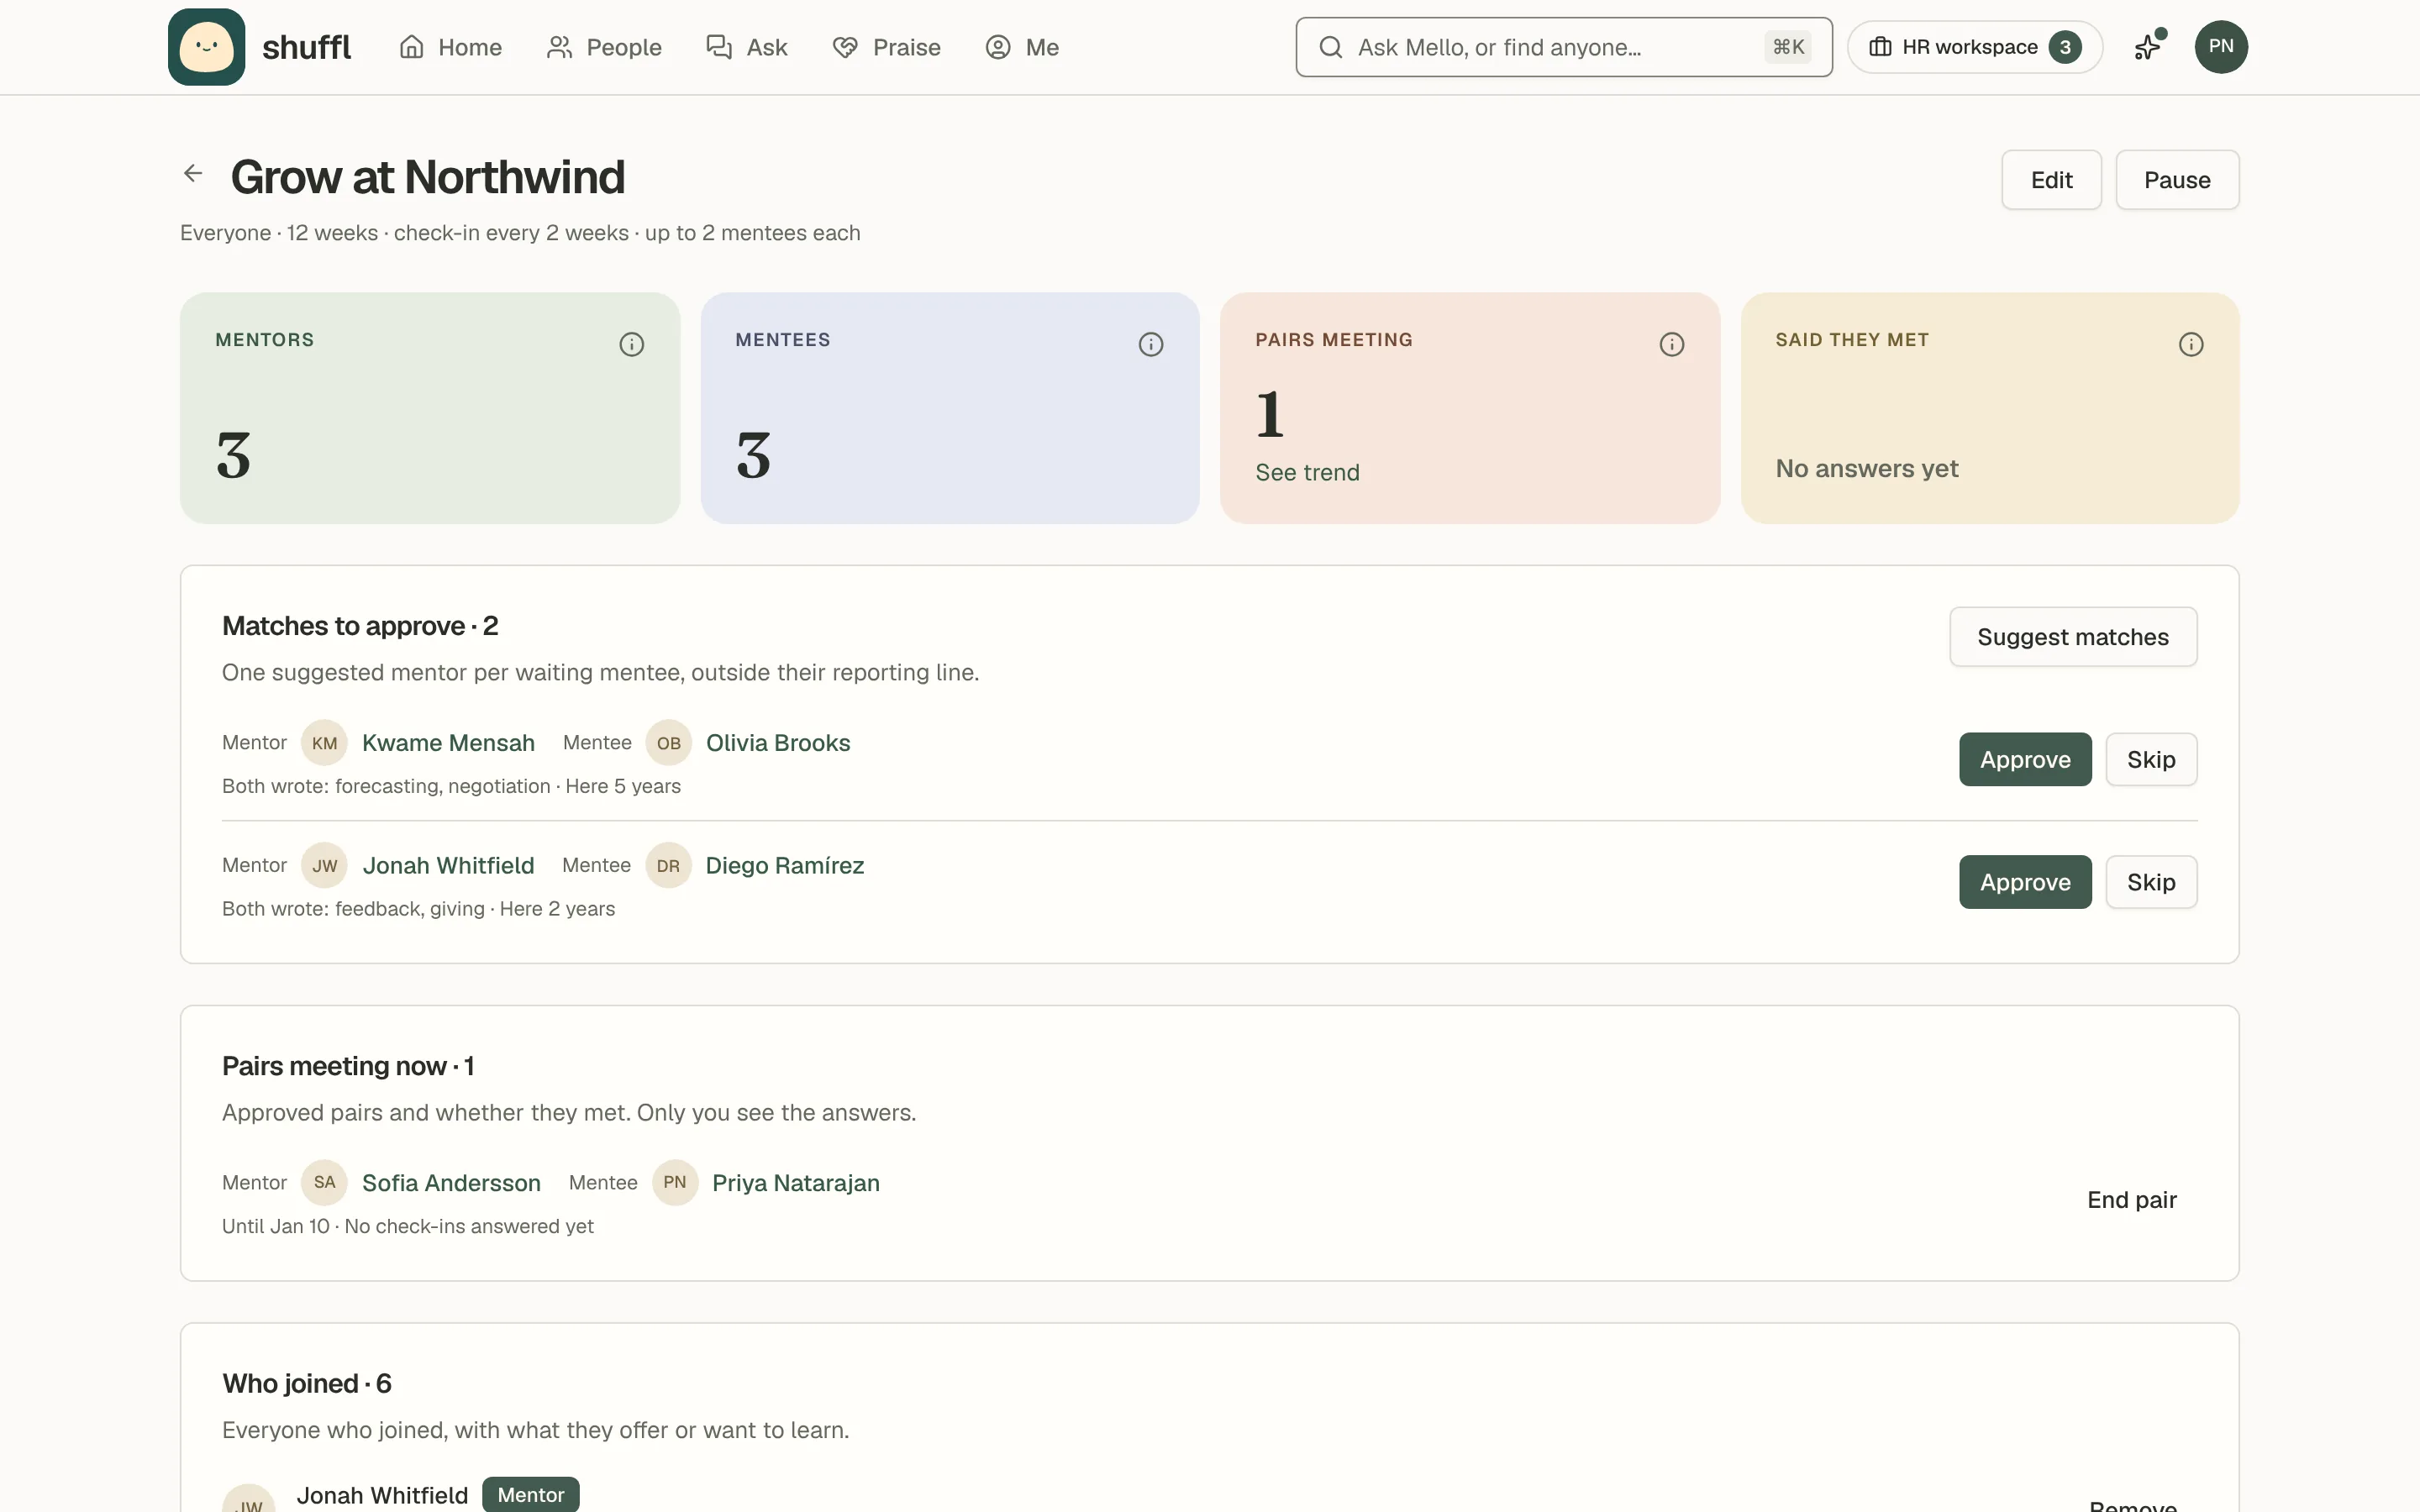The height and width of the screenshot is (1512, 2420).
Task: Open Sofia Andersson's profile link
Action: 451,1183
